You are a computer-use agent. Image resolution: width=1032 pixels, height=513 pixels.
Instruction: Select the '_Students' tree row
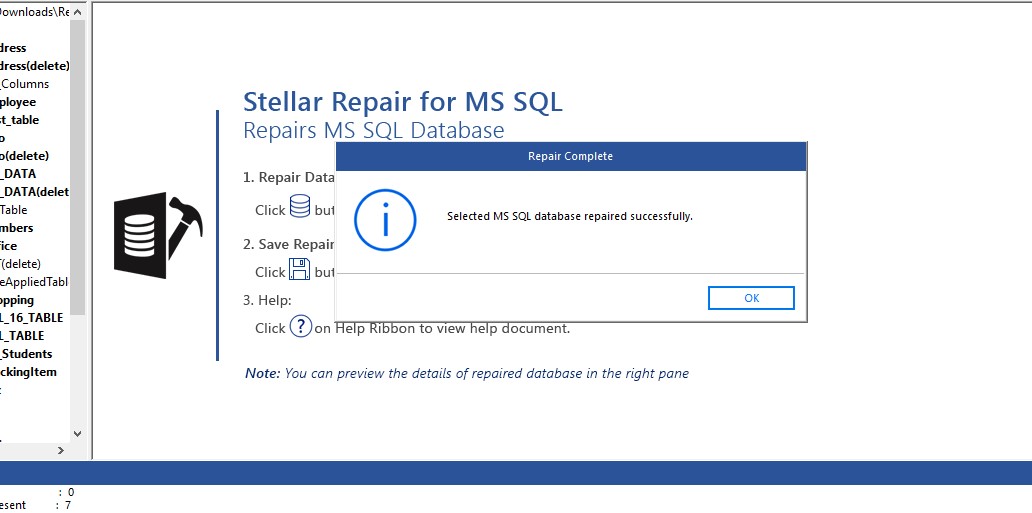coord(26,354)
